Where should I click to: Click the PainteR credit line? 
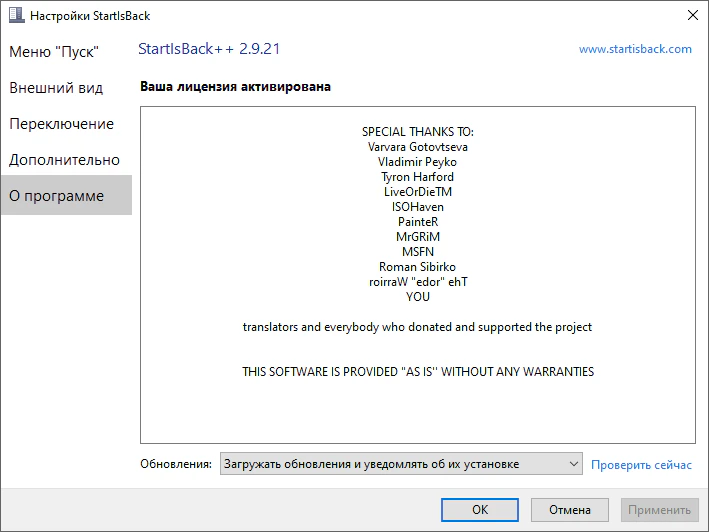418,221
